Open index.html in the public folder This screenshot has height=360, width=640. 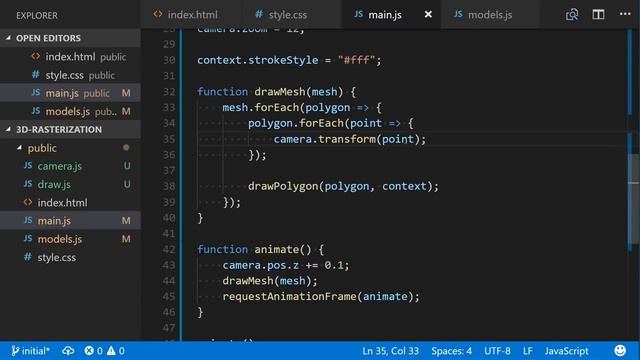point(70,202)
